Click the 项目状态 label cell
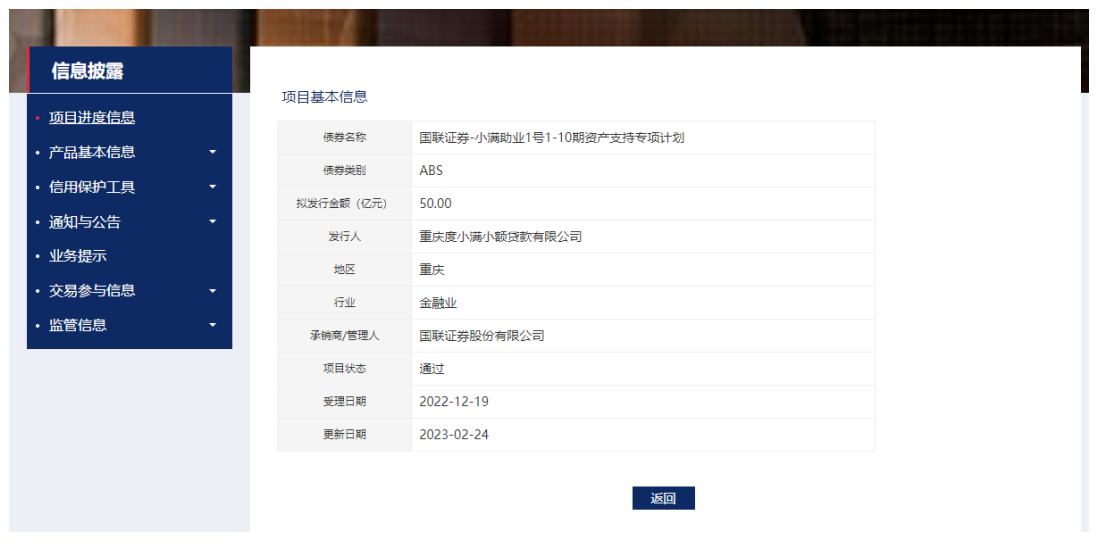 coord(344,368)
